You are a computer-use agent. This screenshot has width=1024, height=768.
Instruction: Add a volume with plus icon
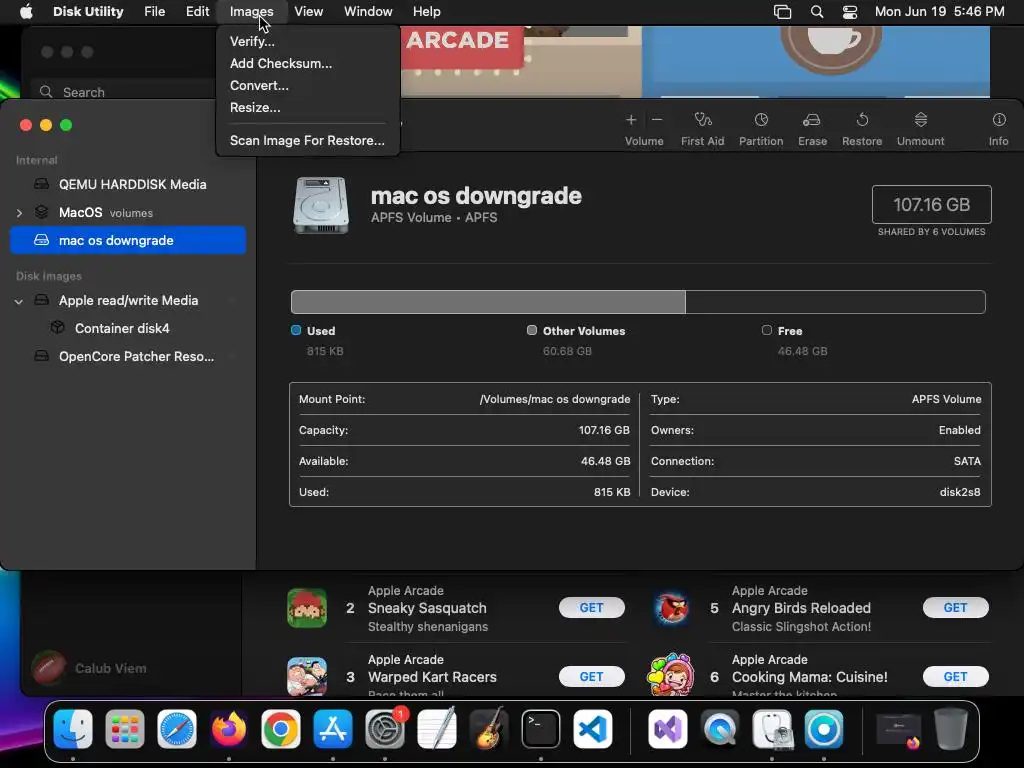click(631, 120)
